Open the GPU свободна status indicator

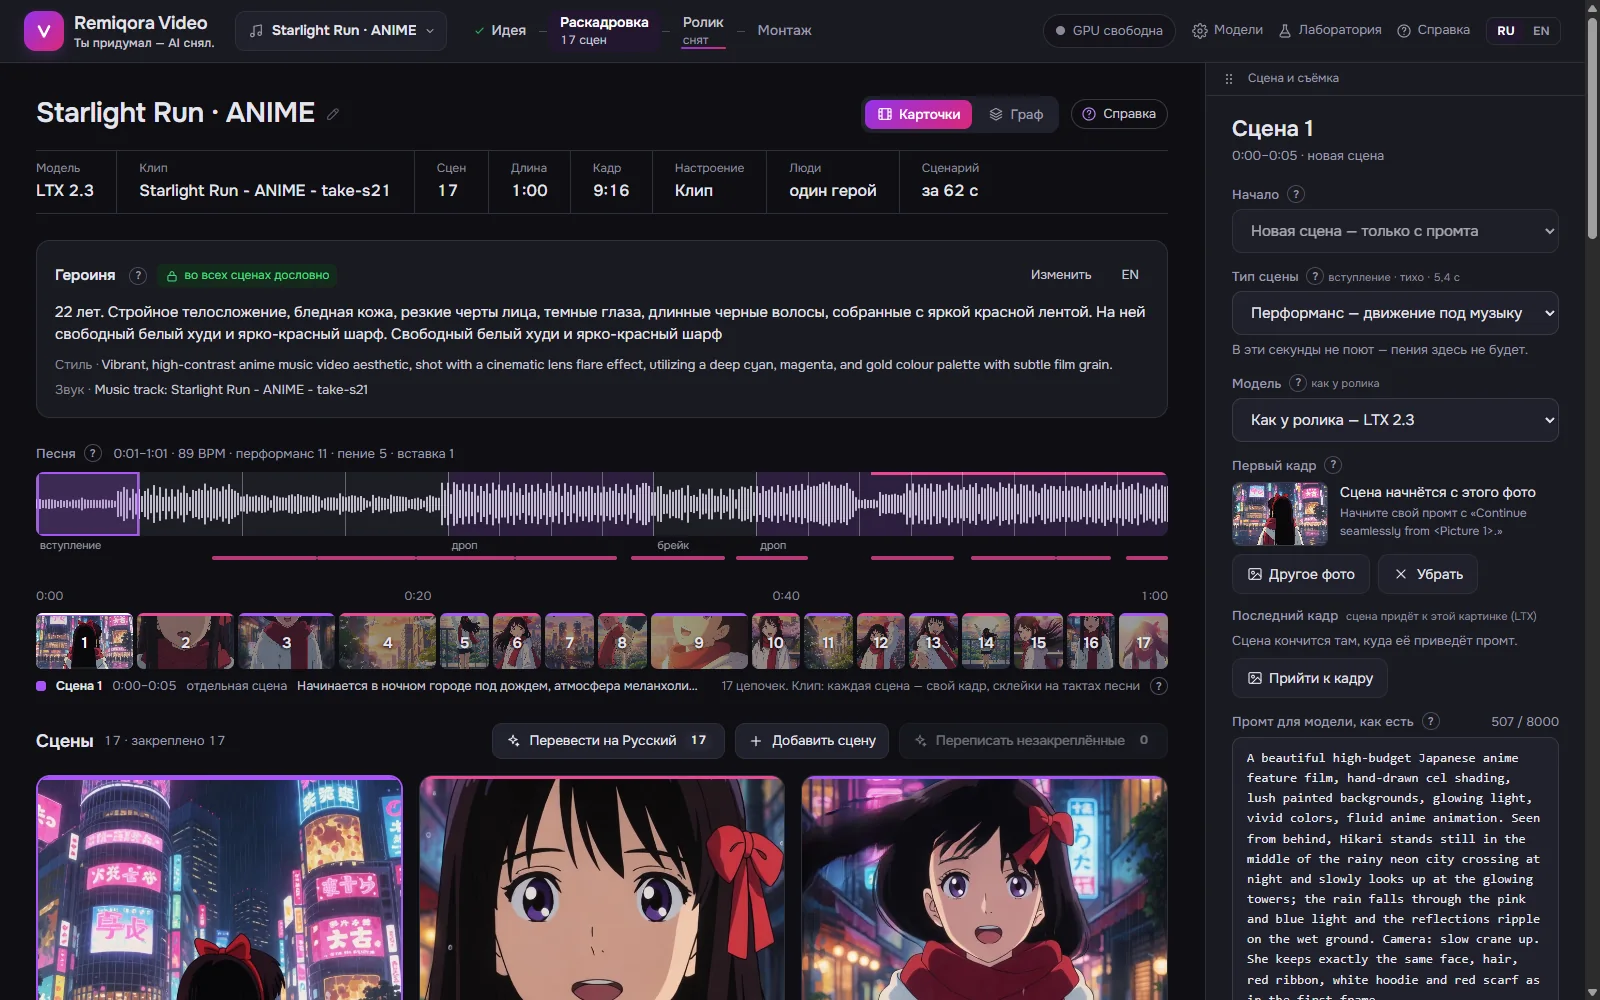tap(1109, 31)
